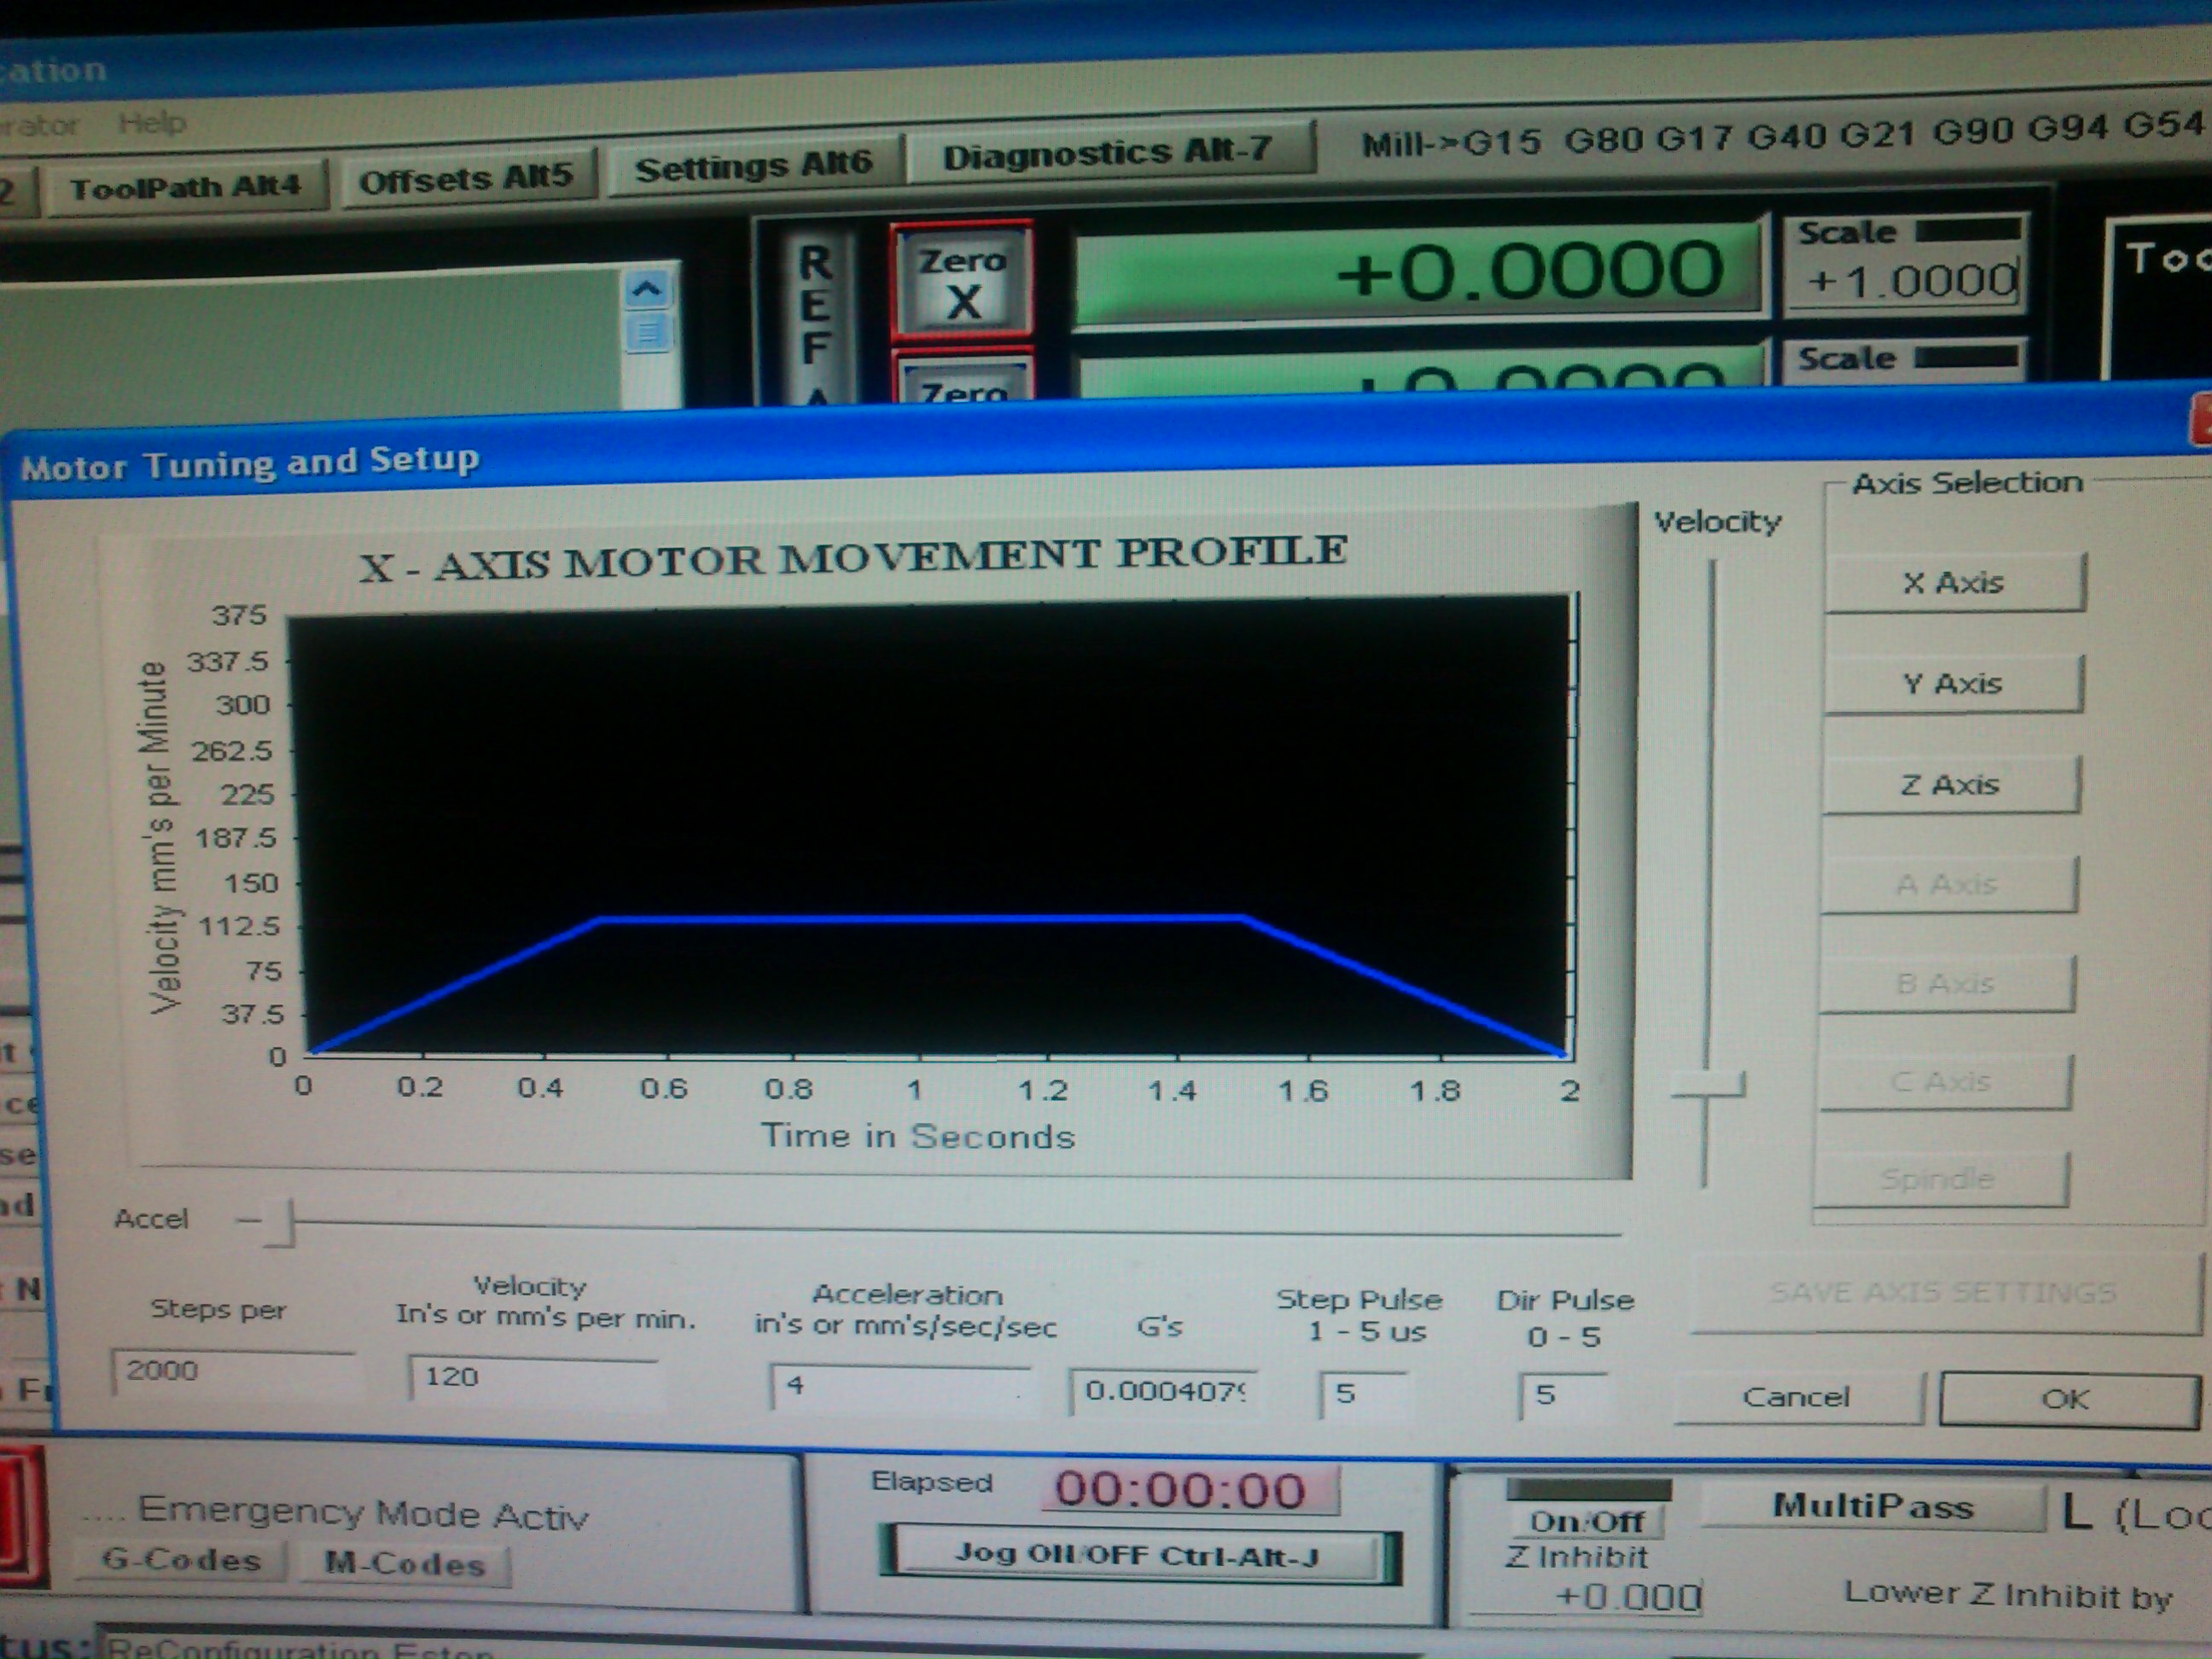The width and height of the screenshot is (2212, 1659).
Task: Switch to the Diagnostics Alt-7 tab
Action: click(1107, 154)
